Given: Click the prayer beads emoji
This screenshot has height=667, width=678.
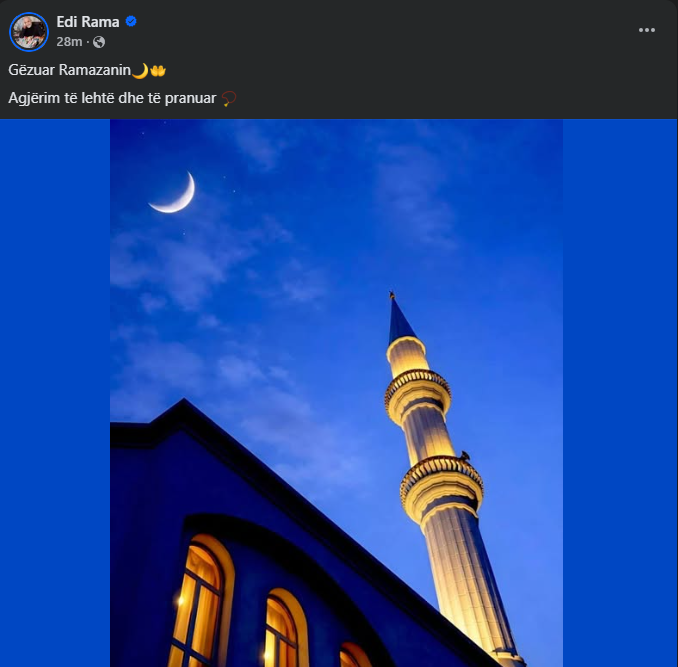Looking at the screenshot, I should tap(229, 98).
